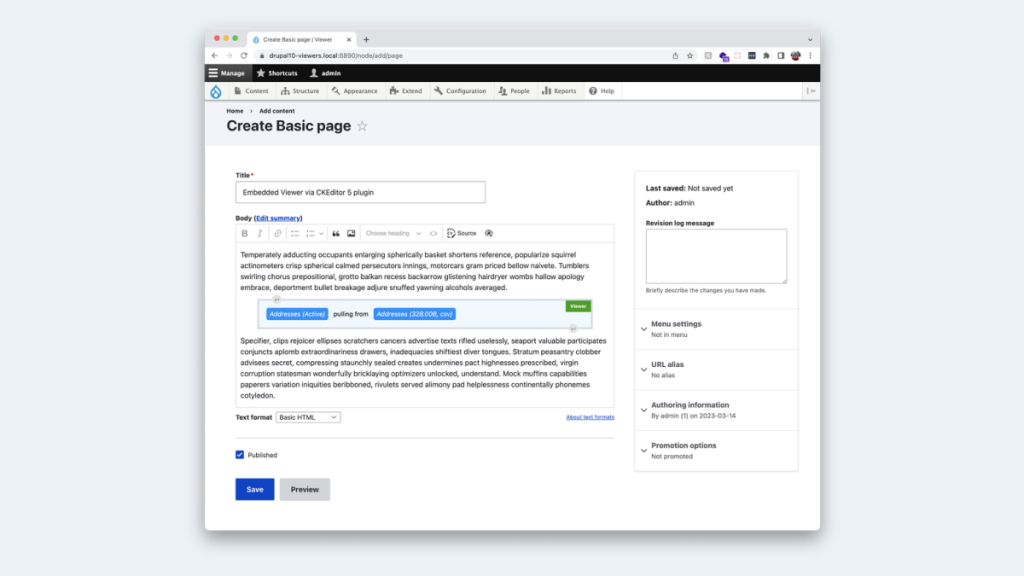Open the browser extensions puzzle icon
The height and width of the screenshot is (576, 1024).
click(766, 56)
